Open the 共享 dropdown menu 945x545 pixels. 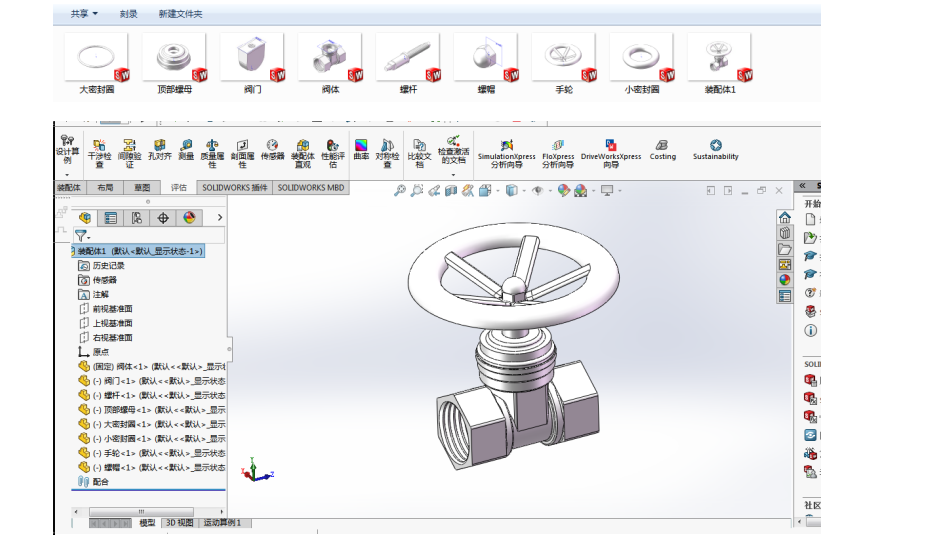(84, 14)
